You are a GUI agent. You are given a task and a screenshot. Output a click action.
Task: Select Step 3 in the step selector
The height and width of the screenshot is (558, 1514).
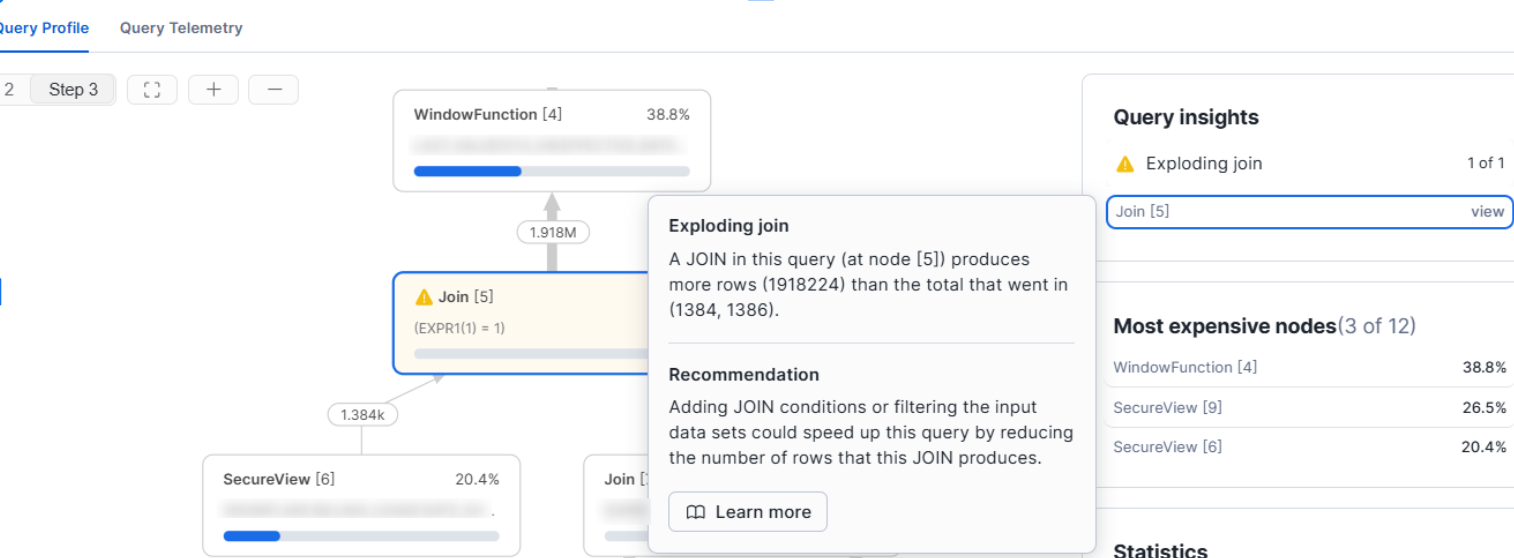click(74, 90)
